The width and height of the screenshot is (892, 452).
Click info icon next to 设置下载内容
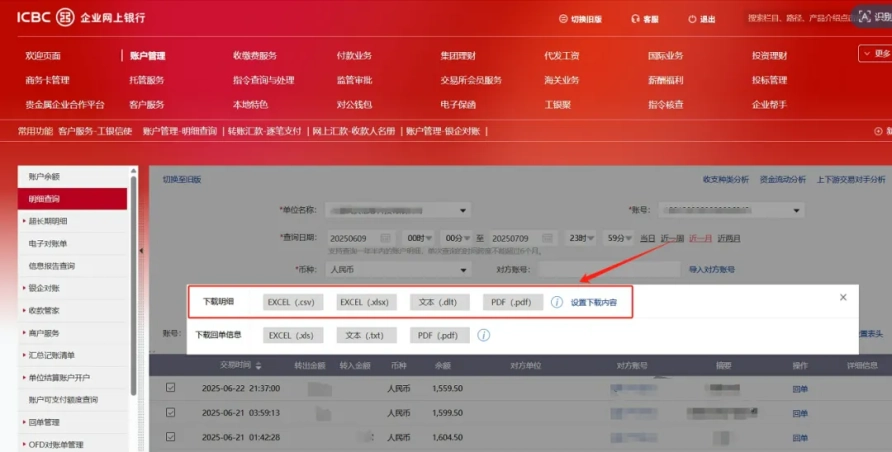pos(557,302)
